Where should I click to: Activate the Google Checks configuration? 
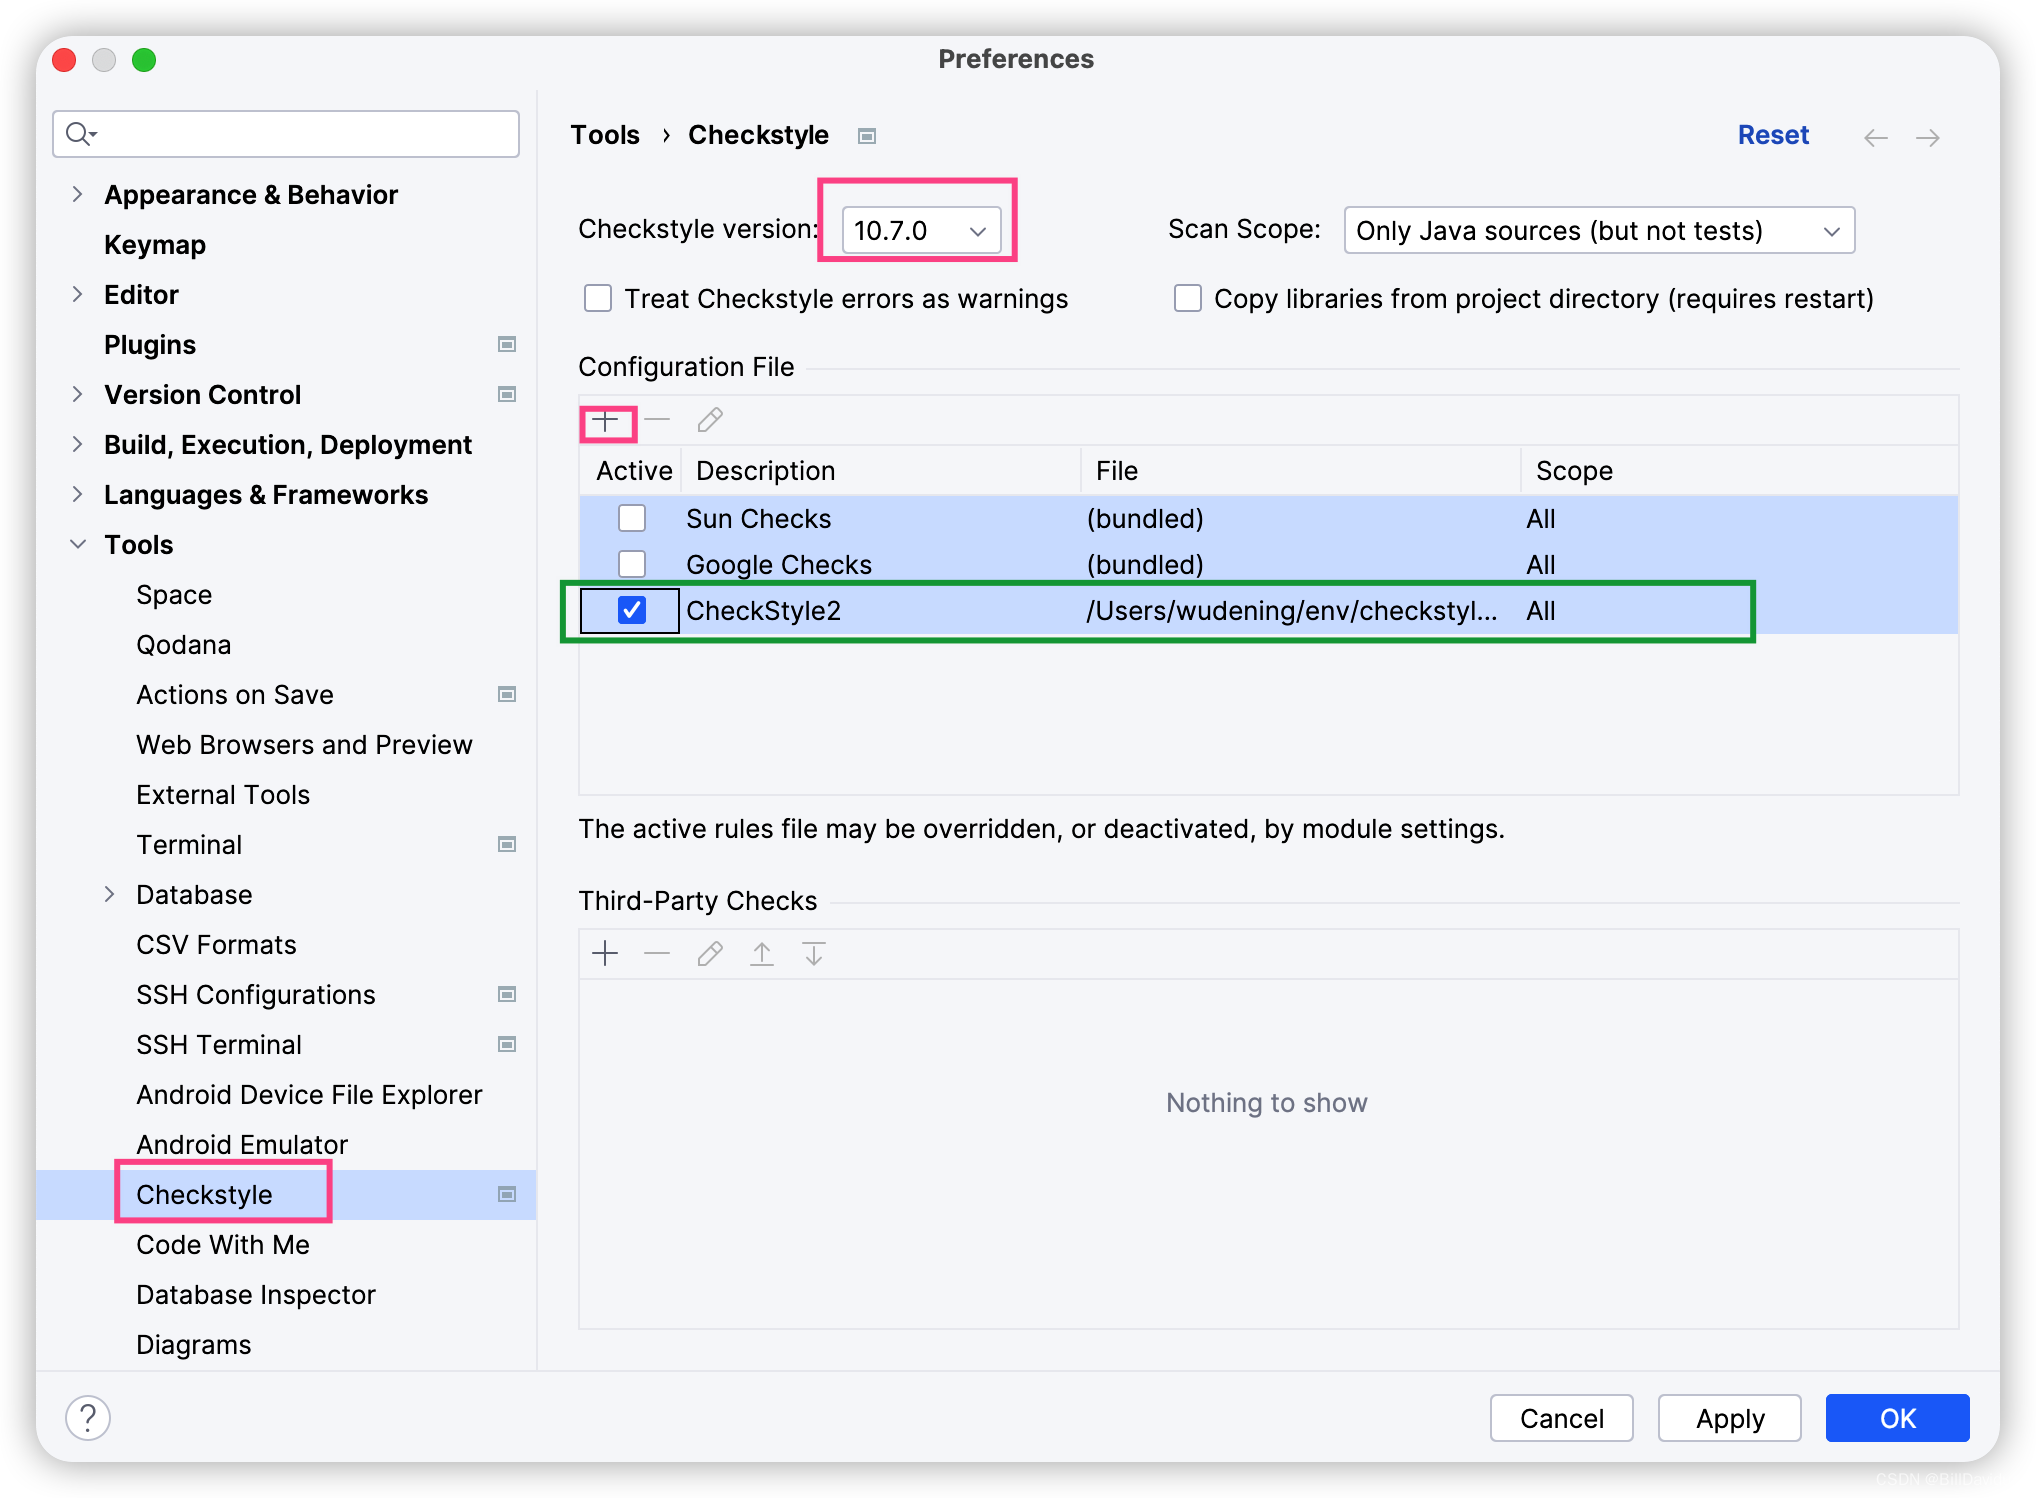(x=632, y=565)
